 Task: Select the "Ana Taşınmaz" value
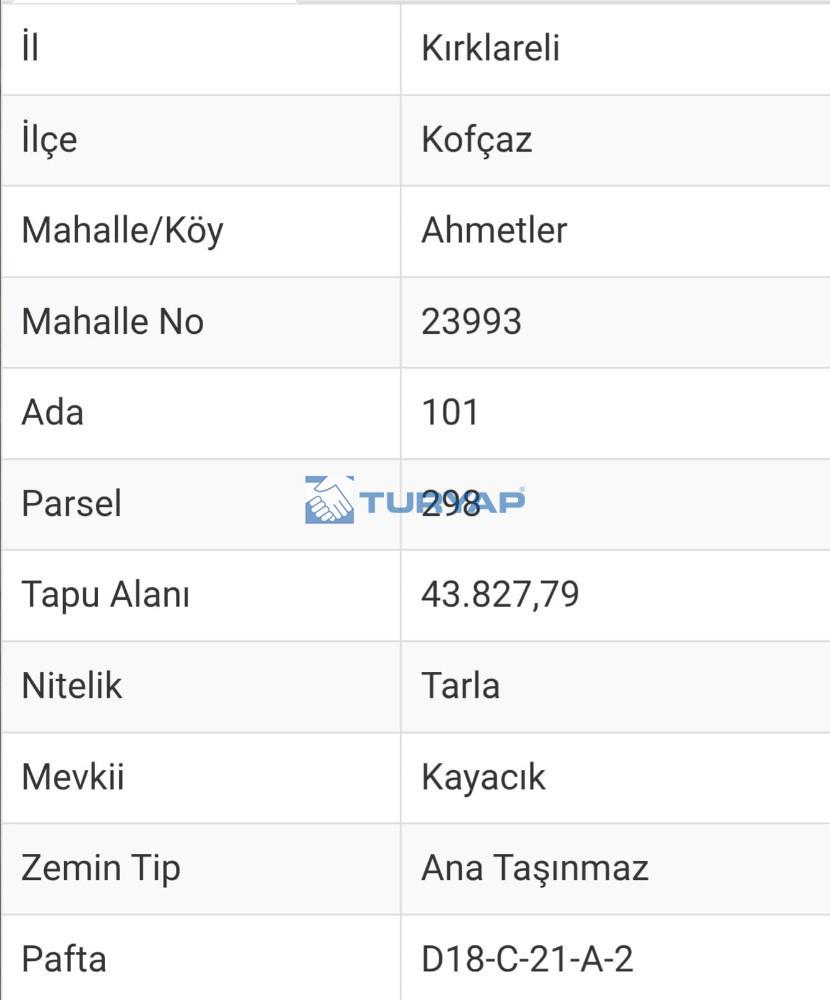click(x=535, y=867)
